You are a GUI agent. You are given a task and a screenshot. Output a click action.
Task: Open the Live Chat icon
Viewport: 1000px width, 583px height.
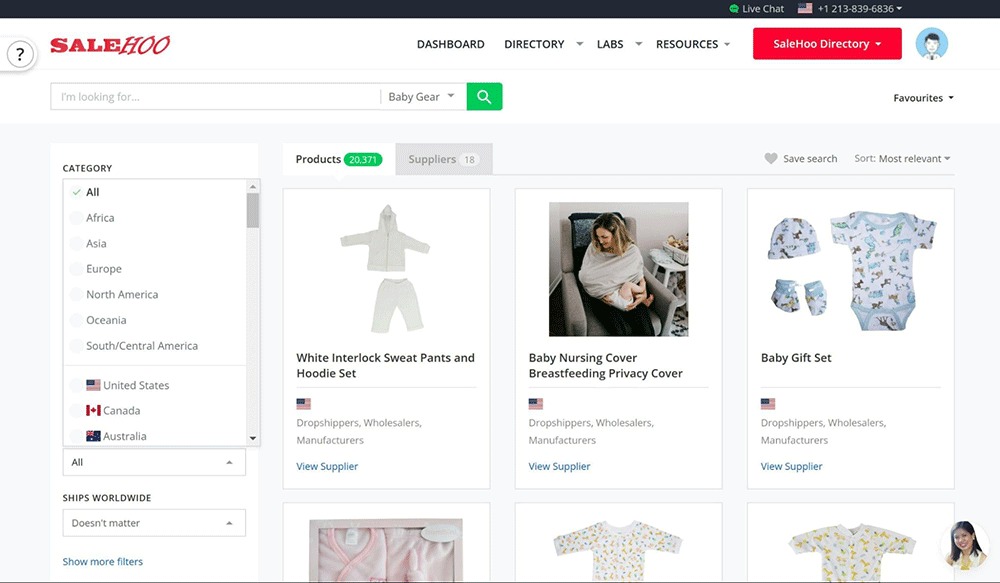pos(734,9)
